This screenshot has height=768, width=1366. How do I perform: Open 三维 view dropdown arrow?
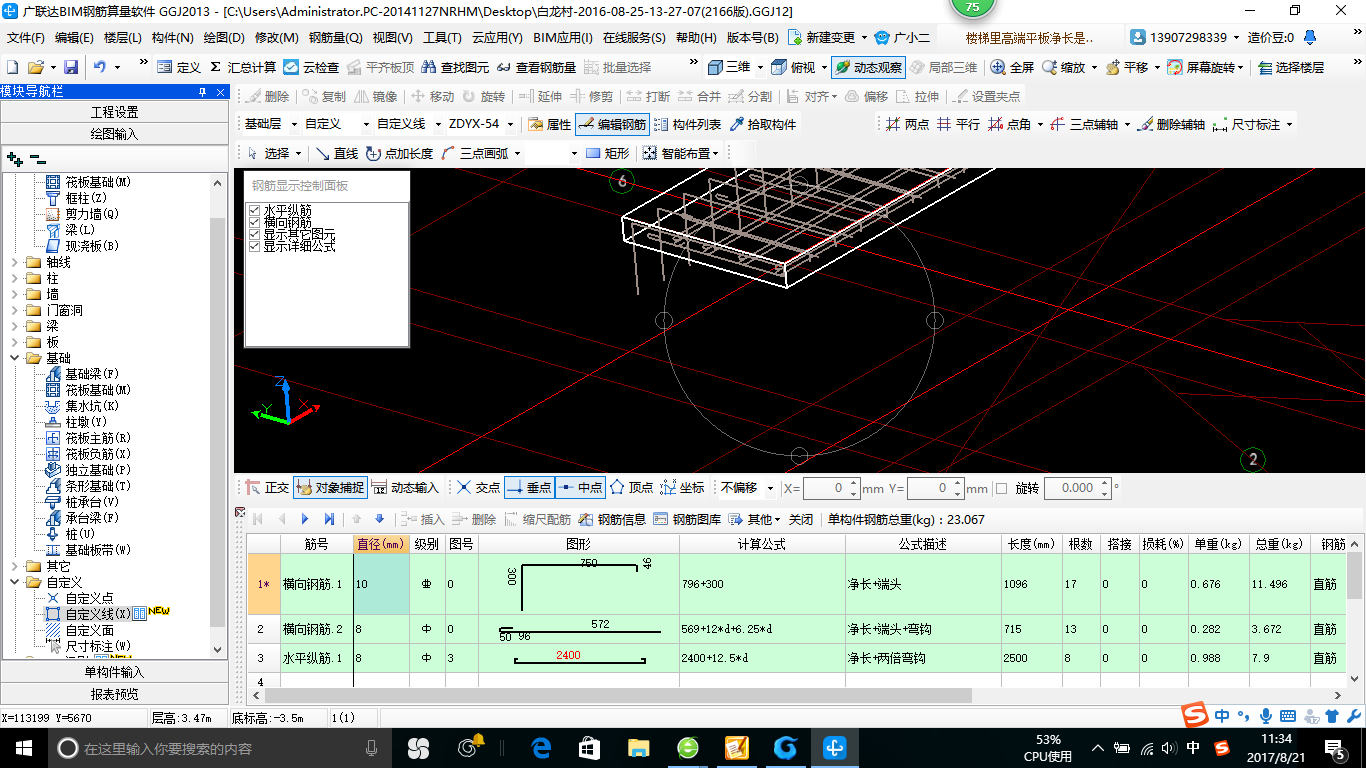pyautogui.click(x=759, y=67)
